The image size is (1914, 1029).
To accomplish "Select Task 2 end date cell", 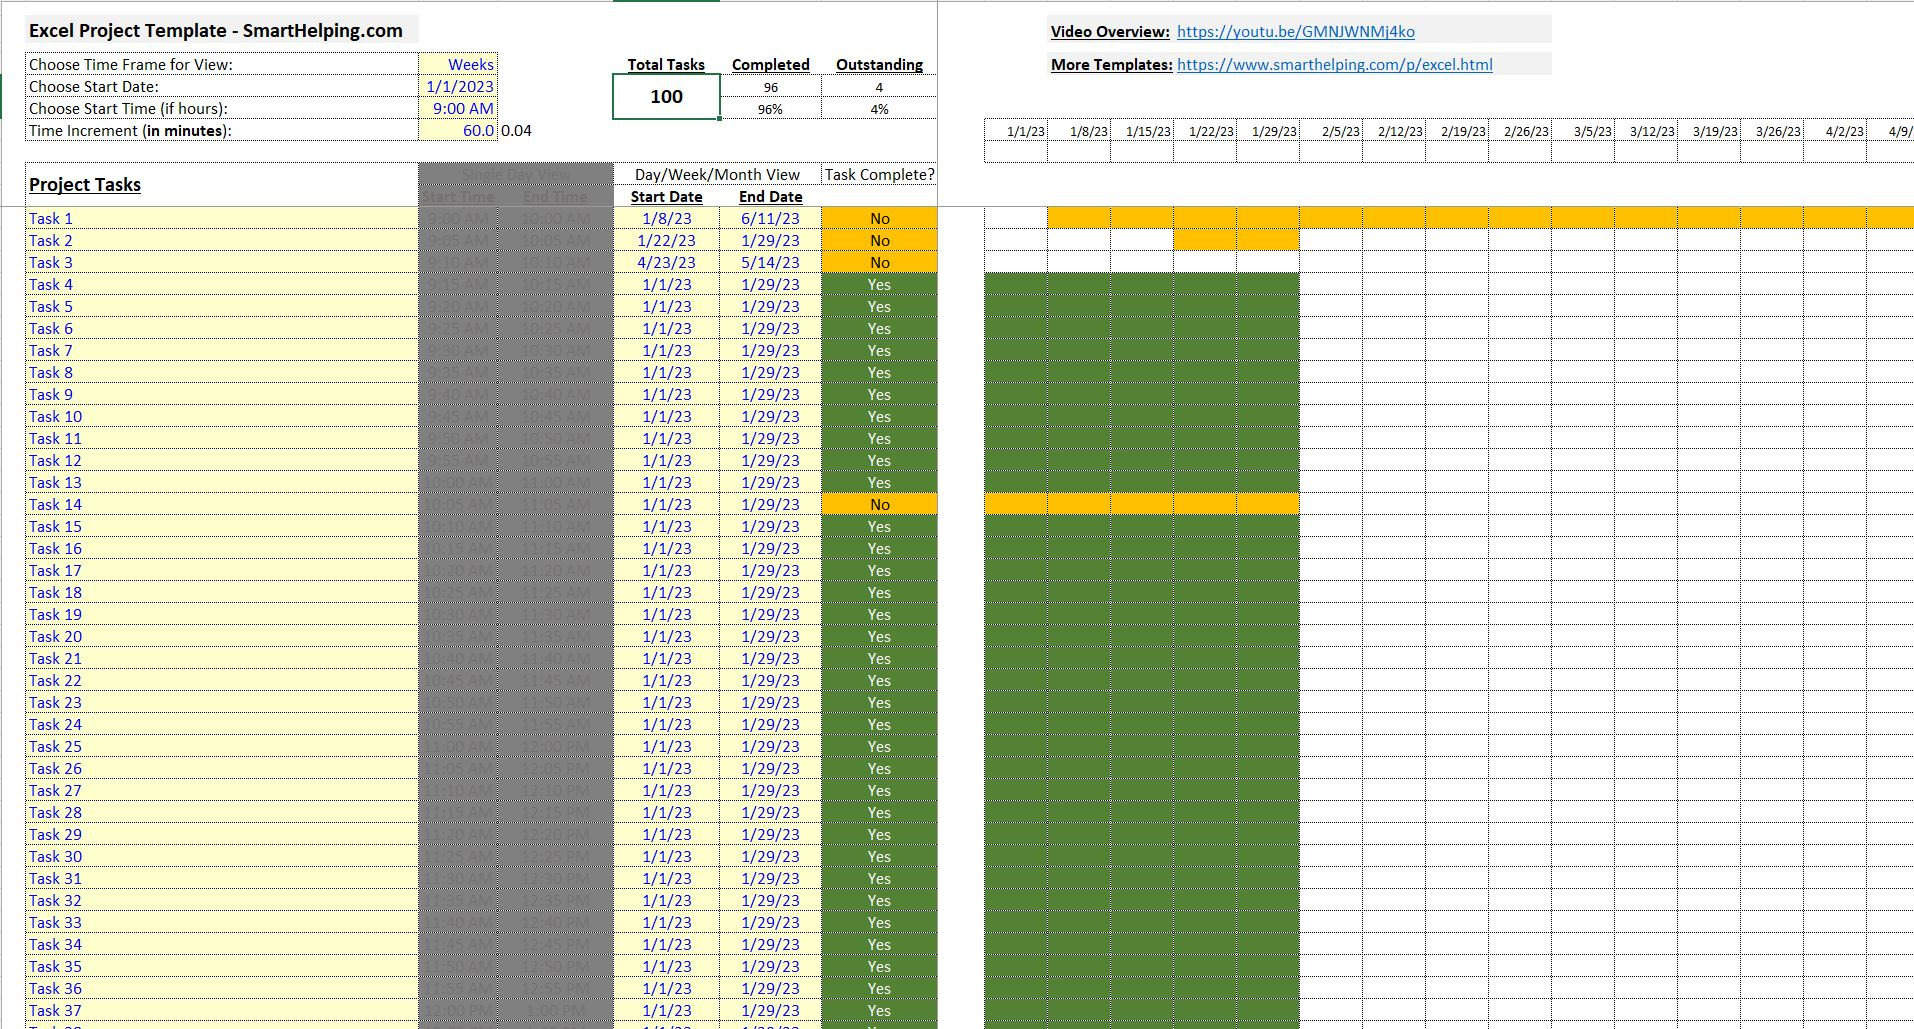I will coord(769,240).
